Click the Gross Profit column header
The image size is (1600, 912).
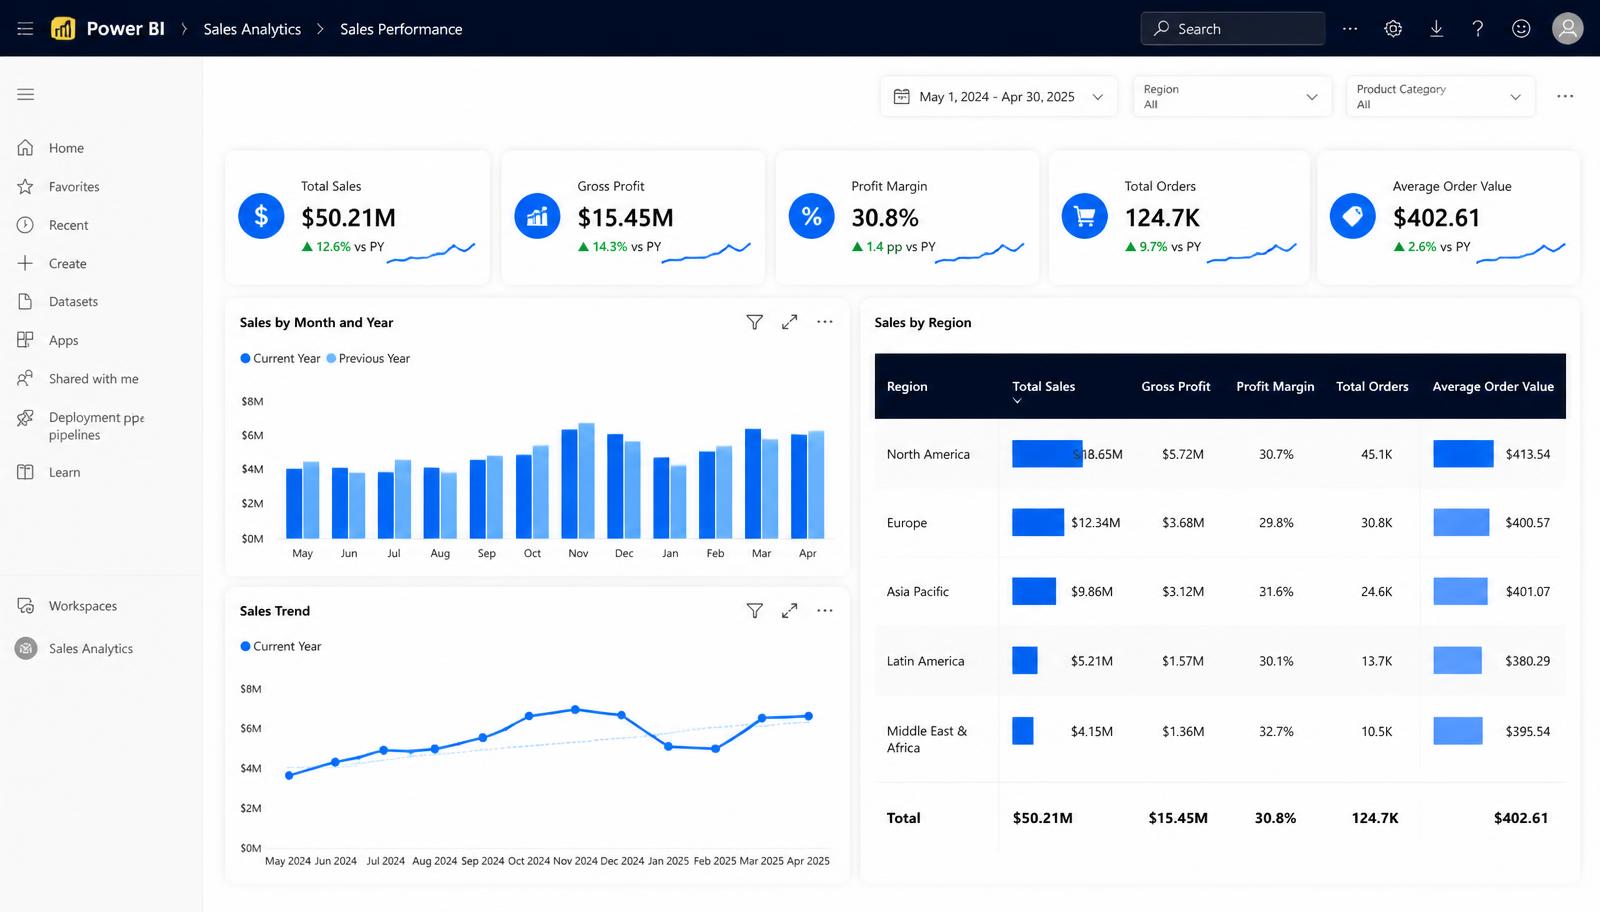[1175, 387]
